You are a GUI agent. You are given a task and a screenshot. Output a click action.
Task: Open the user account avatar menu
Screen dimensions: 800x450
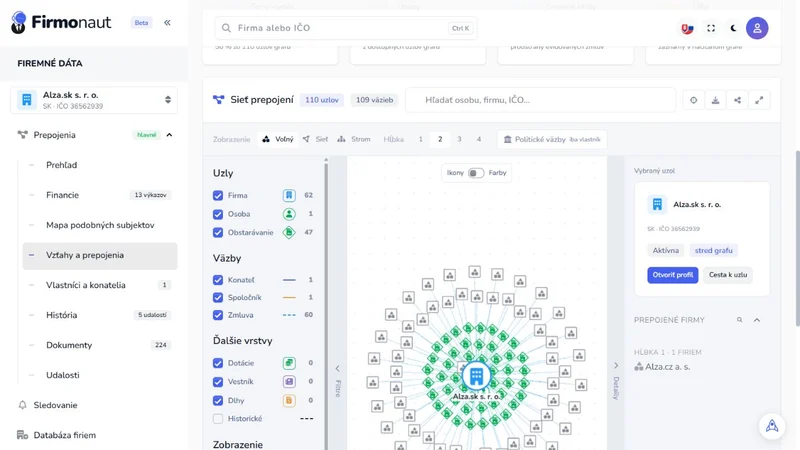point(757,28)
